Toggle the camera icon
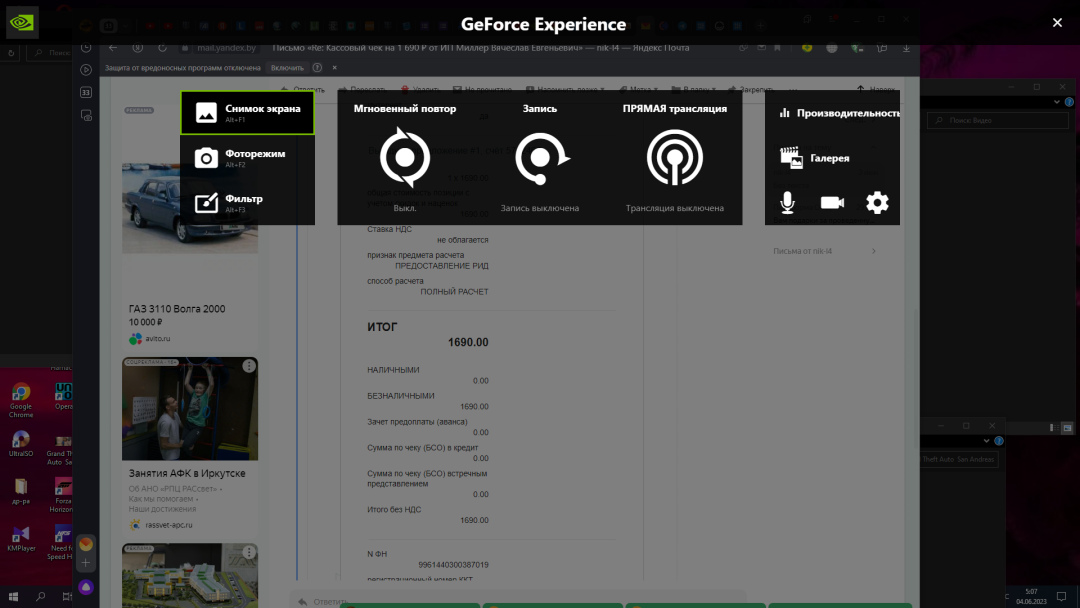Image resolution: width=1080 pixels, height=608 pixels. pos(832,202)
